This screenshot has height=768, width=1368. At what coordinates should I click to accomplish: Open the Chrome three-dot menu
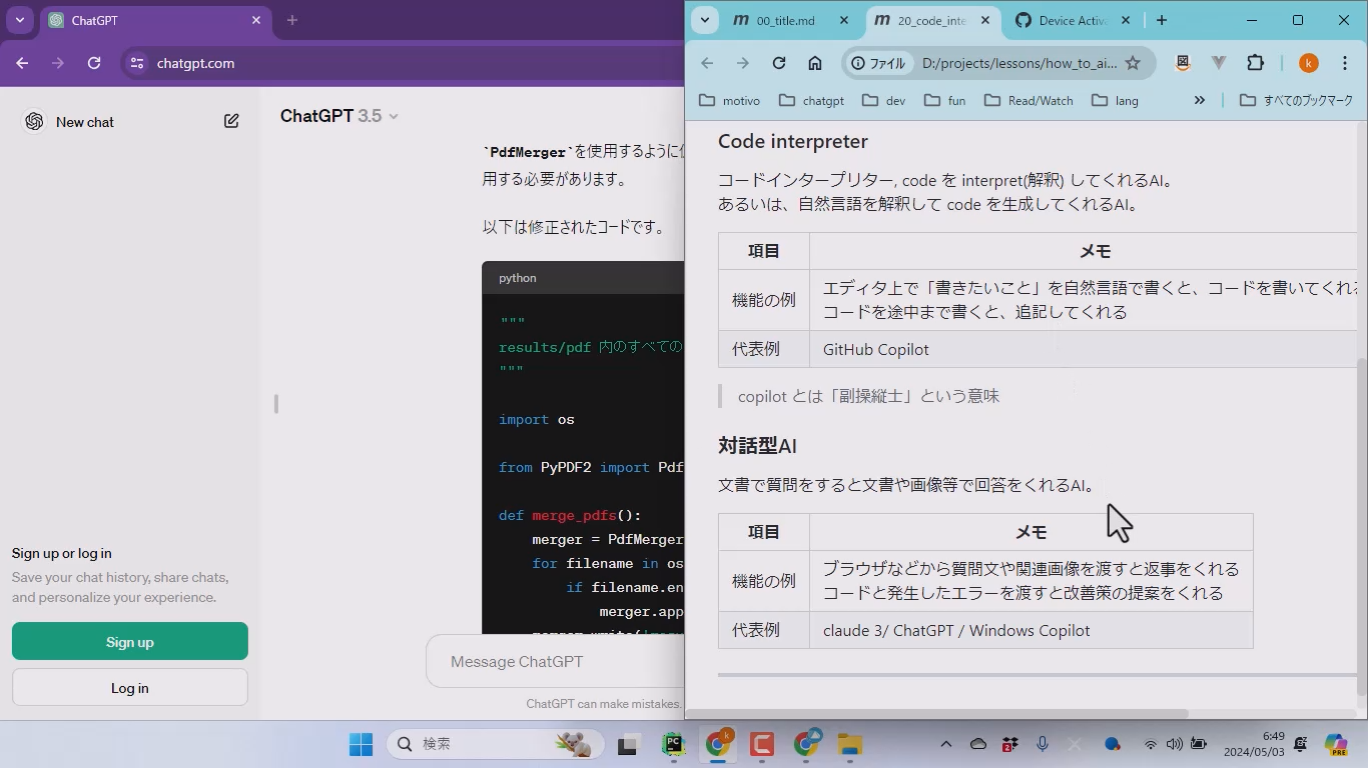(x=1346, y=62)
